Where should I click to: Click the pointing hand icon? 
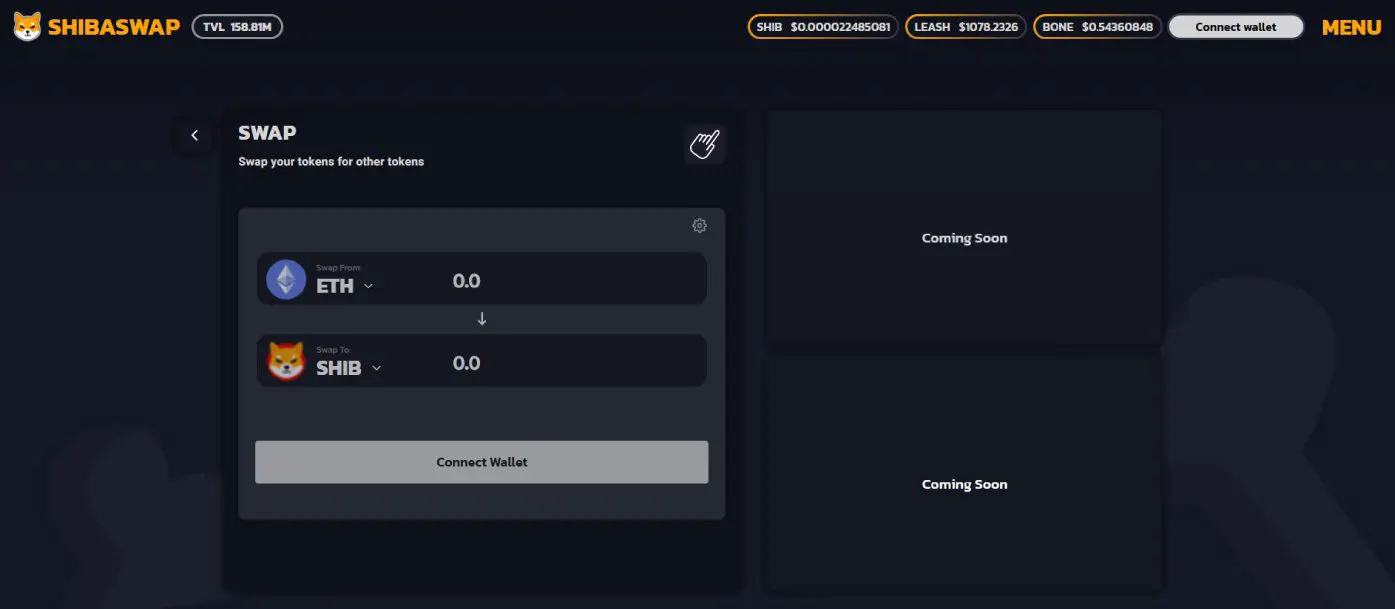click(x=704, y=144)
